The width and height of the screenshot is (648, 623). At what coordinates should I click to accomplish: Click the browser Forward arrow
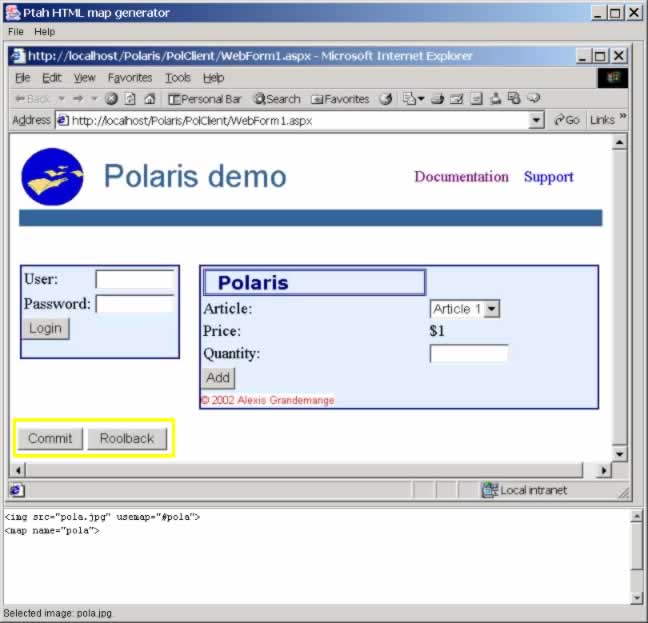pyautogui.click(x=78, y=99)
